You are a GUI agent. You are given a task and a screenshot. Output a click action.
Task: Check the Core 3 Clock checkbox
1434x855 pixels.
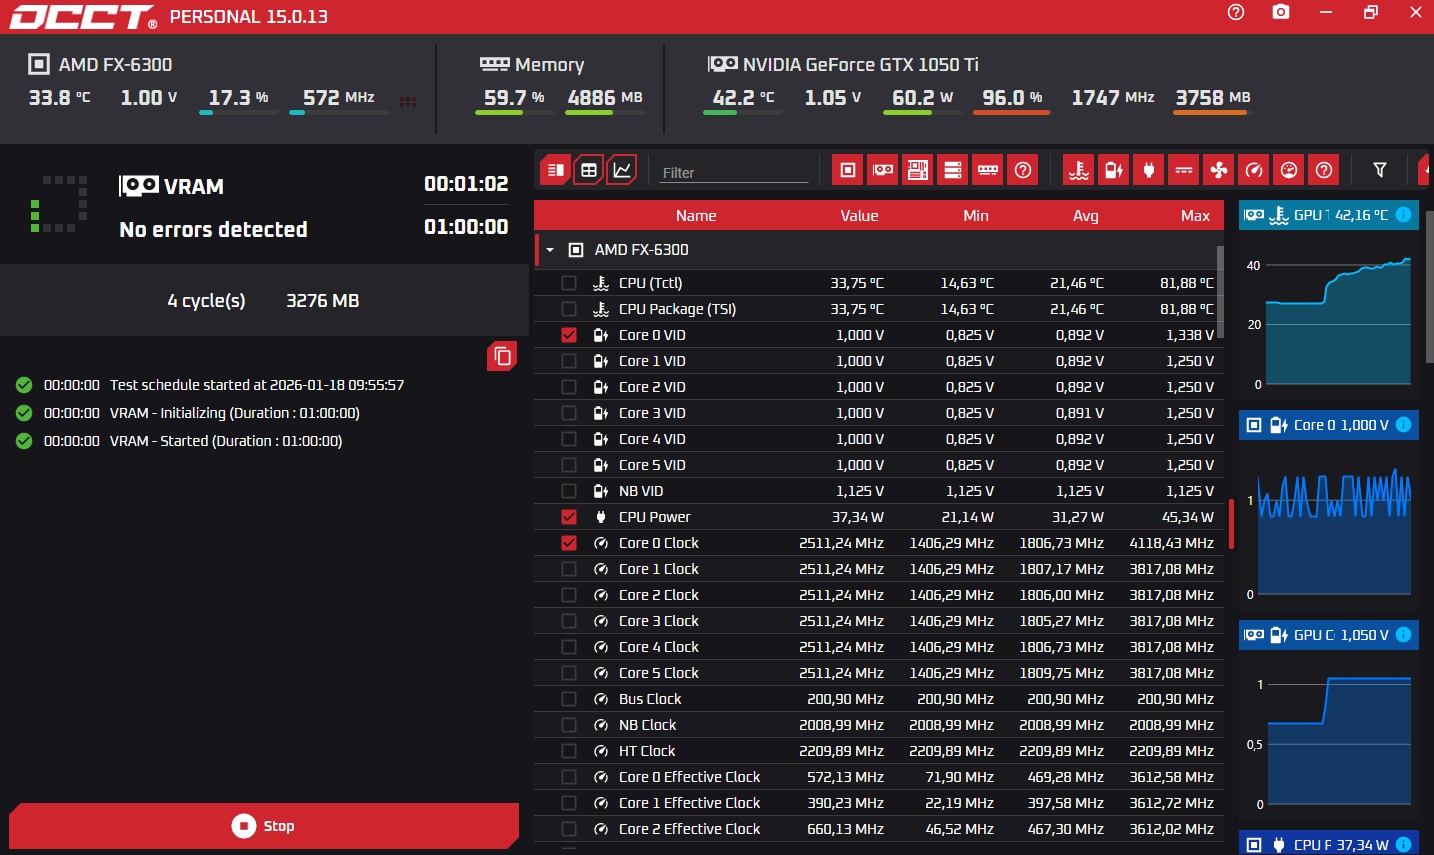(569, 621)
